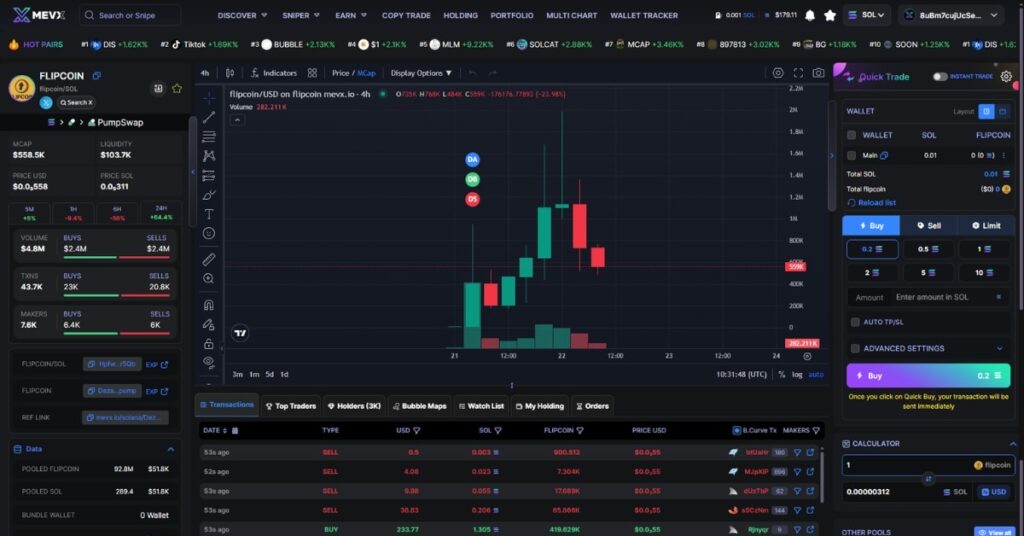Hide all drawings with eye icon
Screen dimensions: 1024x536
coord(209,362)
